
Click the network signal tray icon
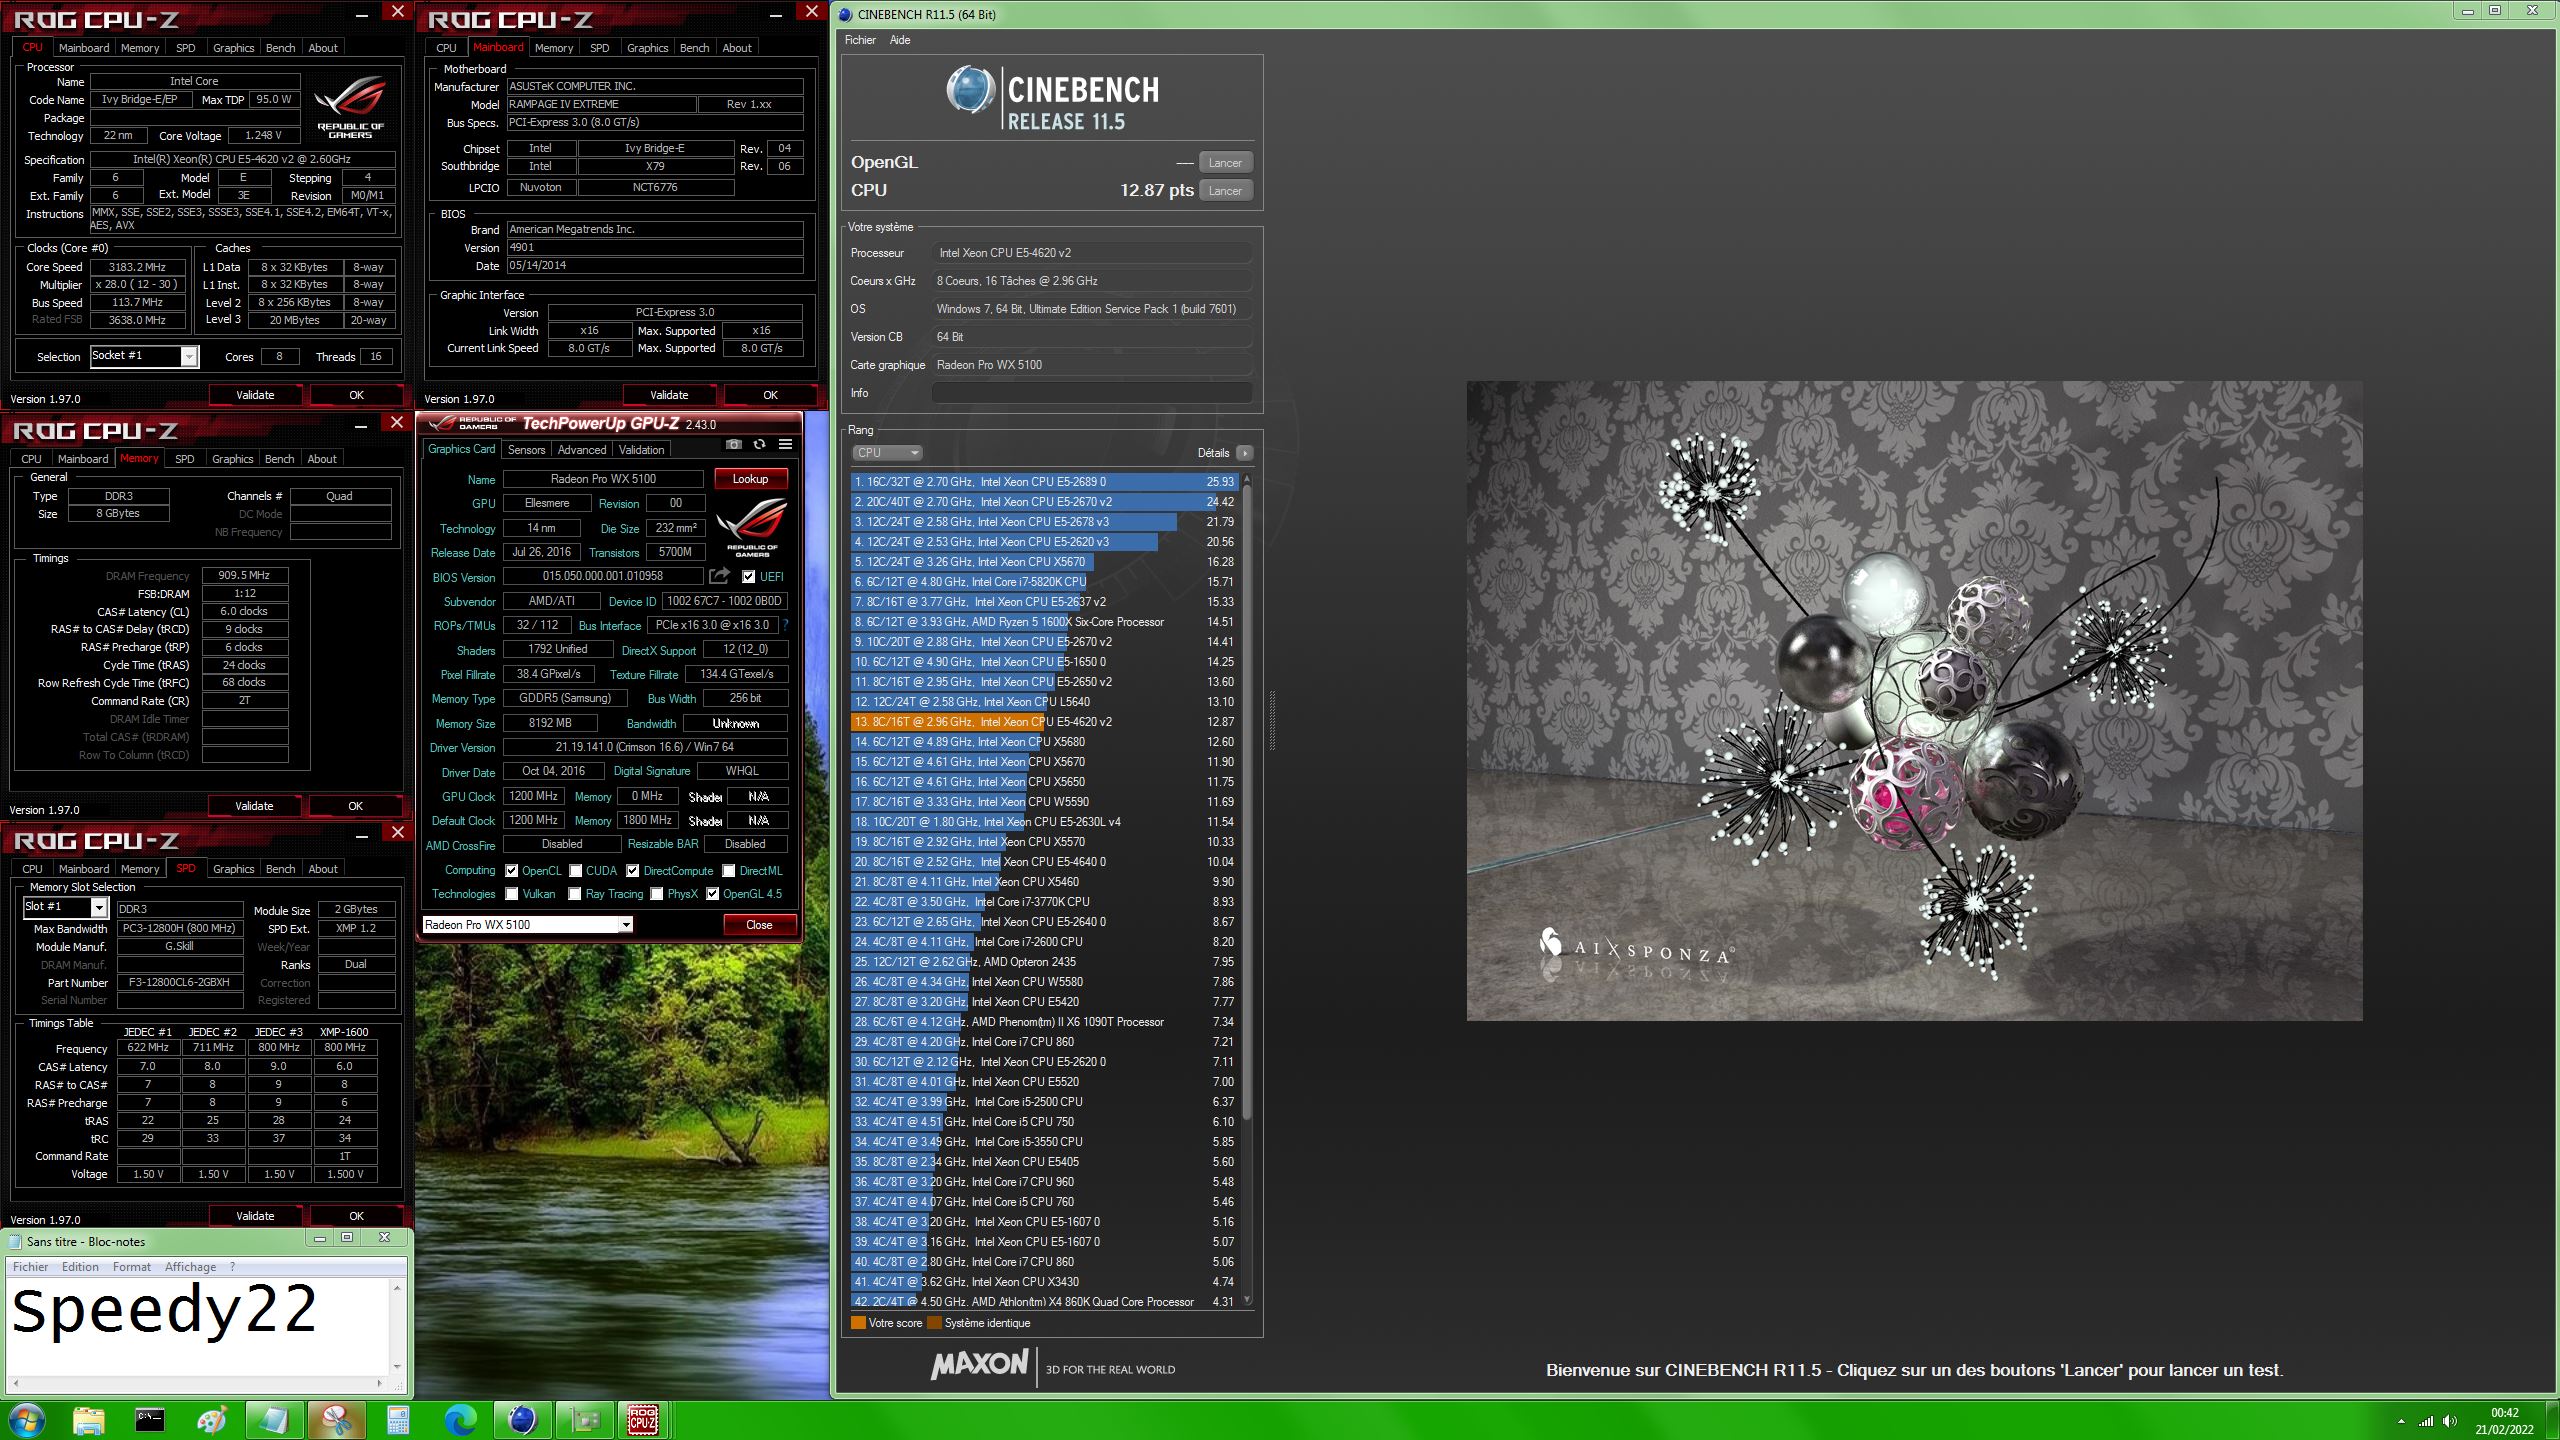[2426, 1421]
